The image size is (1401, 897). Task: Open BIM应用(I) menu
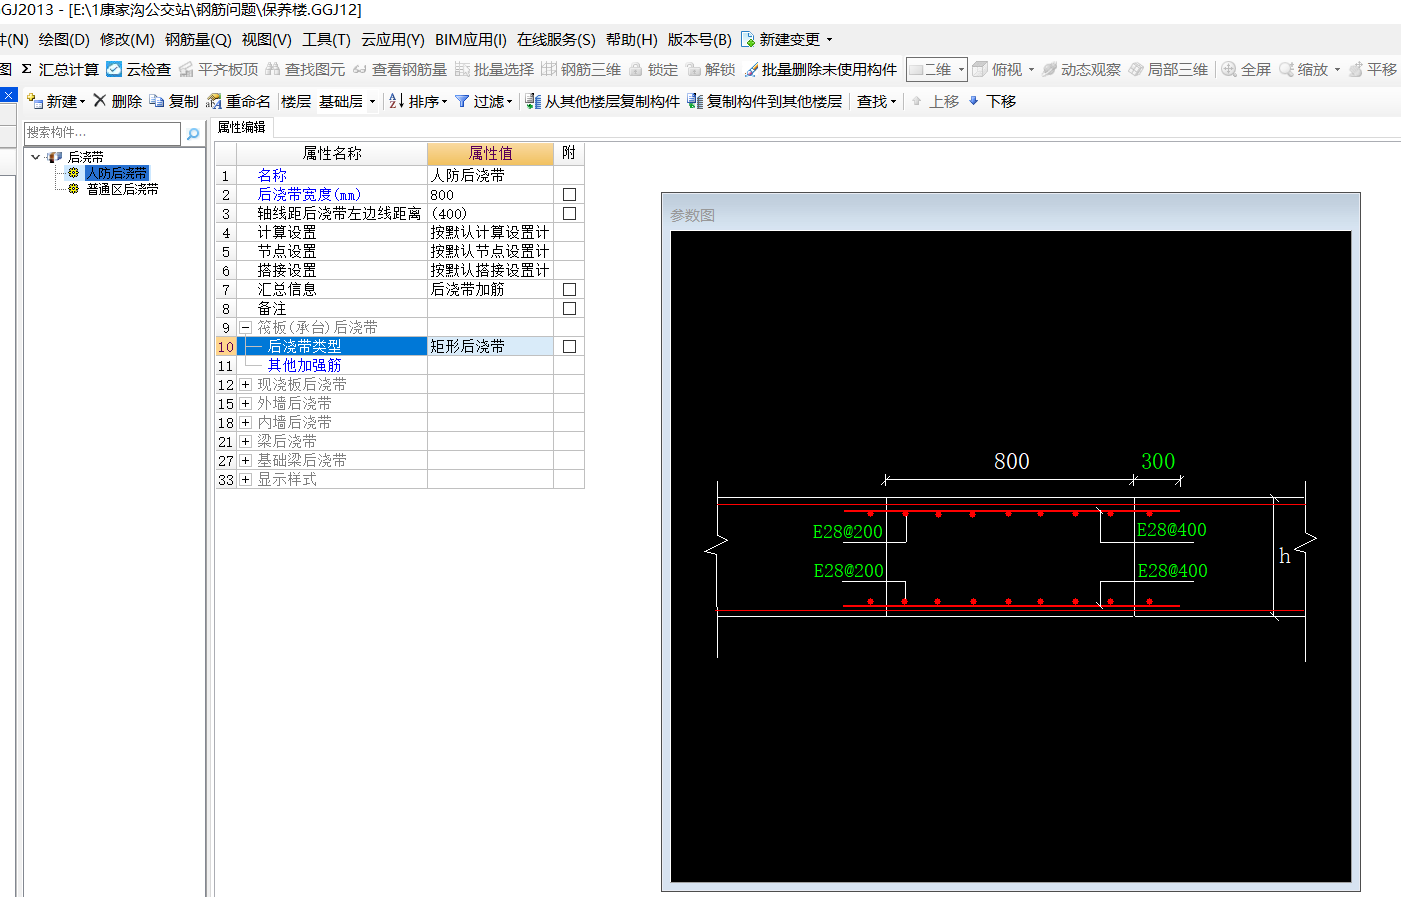pyautogui.click(x=470, y=39)
